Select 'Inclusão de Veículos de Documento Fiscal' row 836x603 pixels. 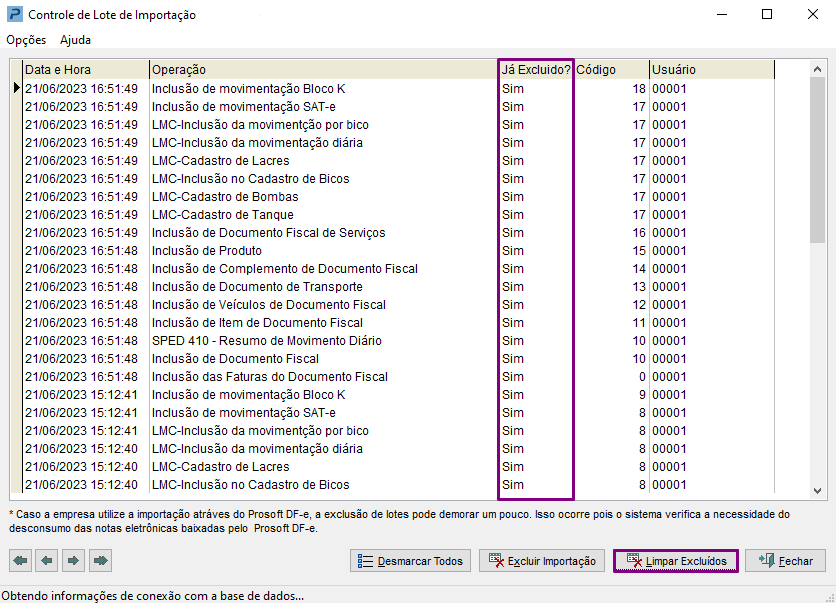(x=398, y=304)
